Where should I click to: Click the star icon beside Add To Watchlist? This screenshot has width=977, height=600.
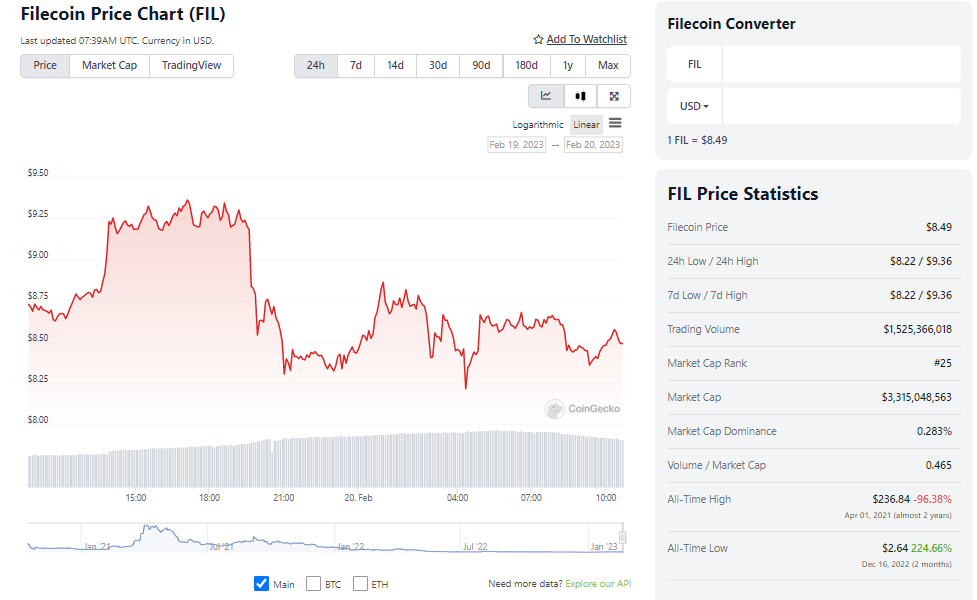tap(538, 39)
